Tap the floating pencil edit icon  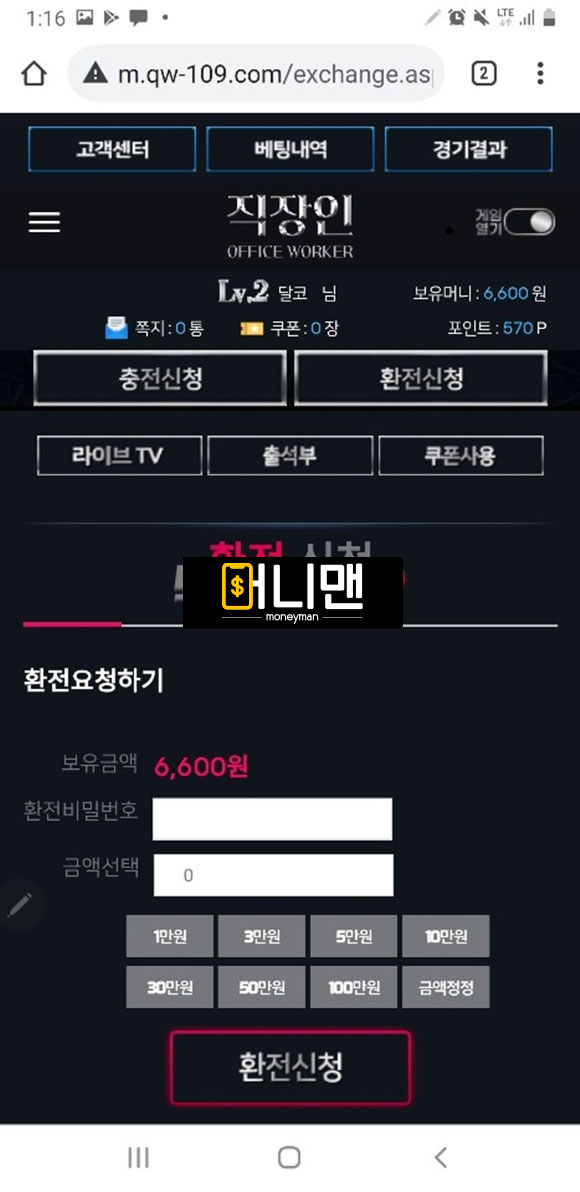pyautogui.click(x=21, y=905)
